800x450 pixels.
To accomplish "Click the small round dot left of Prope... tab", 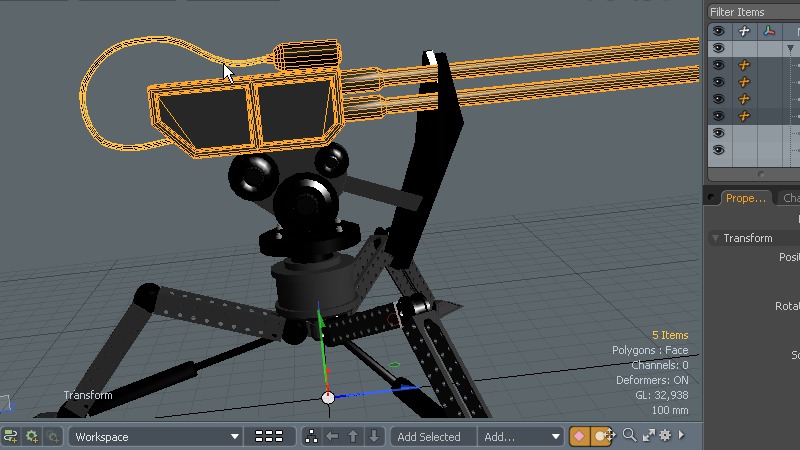I will (711, 197).
